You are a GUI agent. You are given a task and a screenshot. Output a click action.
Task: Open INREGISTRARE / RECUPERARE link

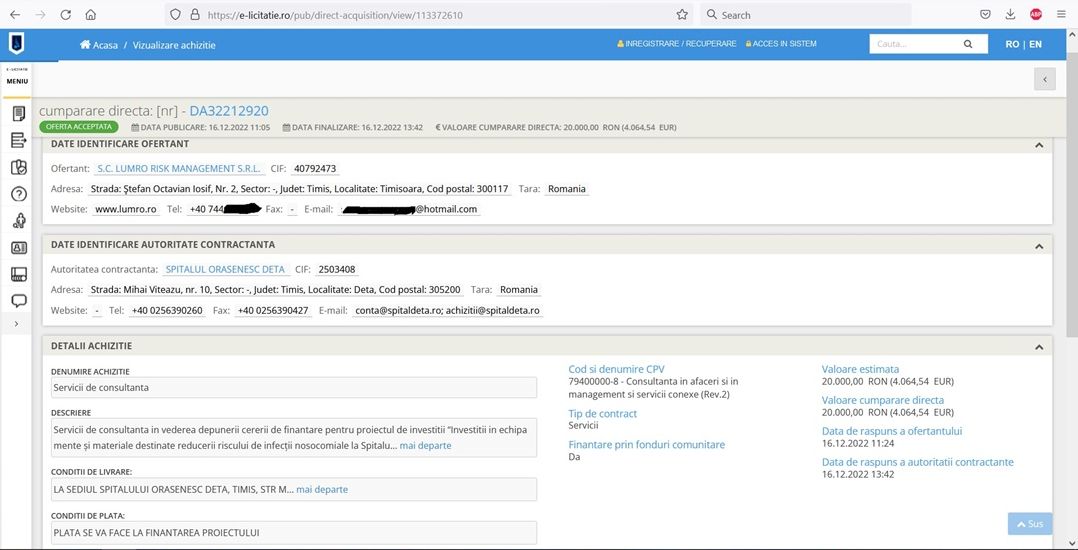click(676, 44)
